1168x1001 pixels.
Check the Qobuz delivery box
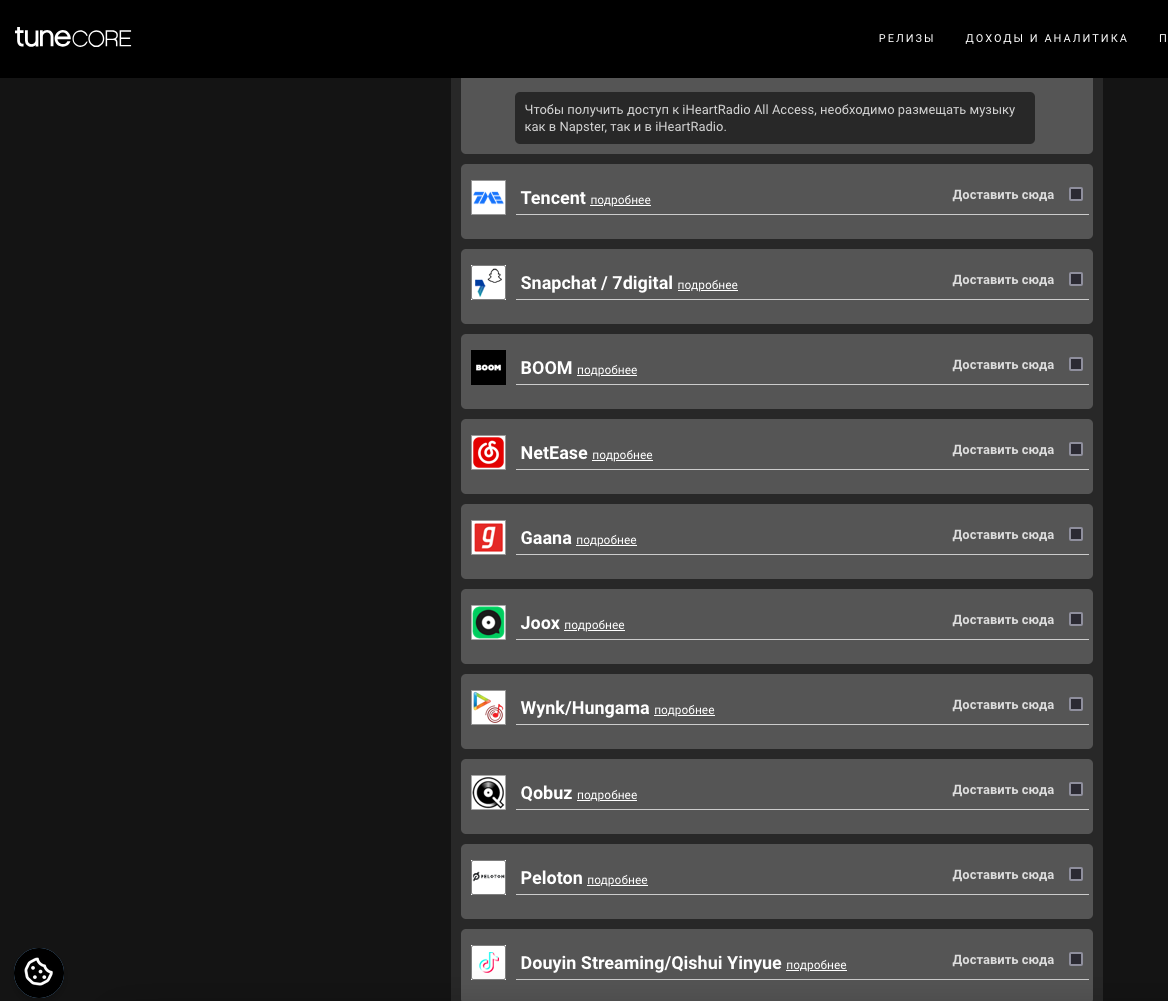click(1076, 788)
